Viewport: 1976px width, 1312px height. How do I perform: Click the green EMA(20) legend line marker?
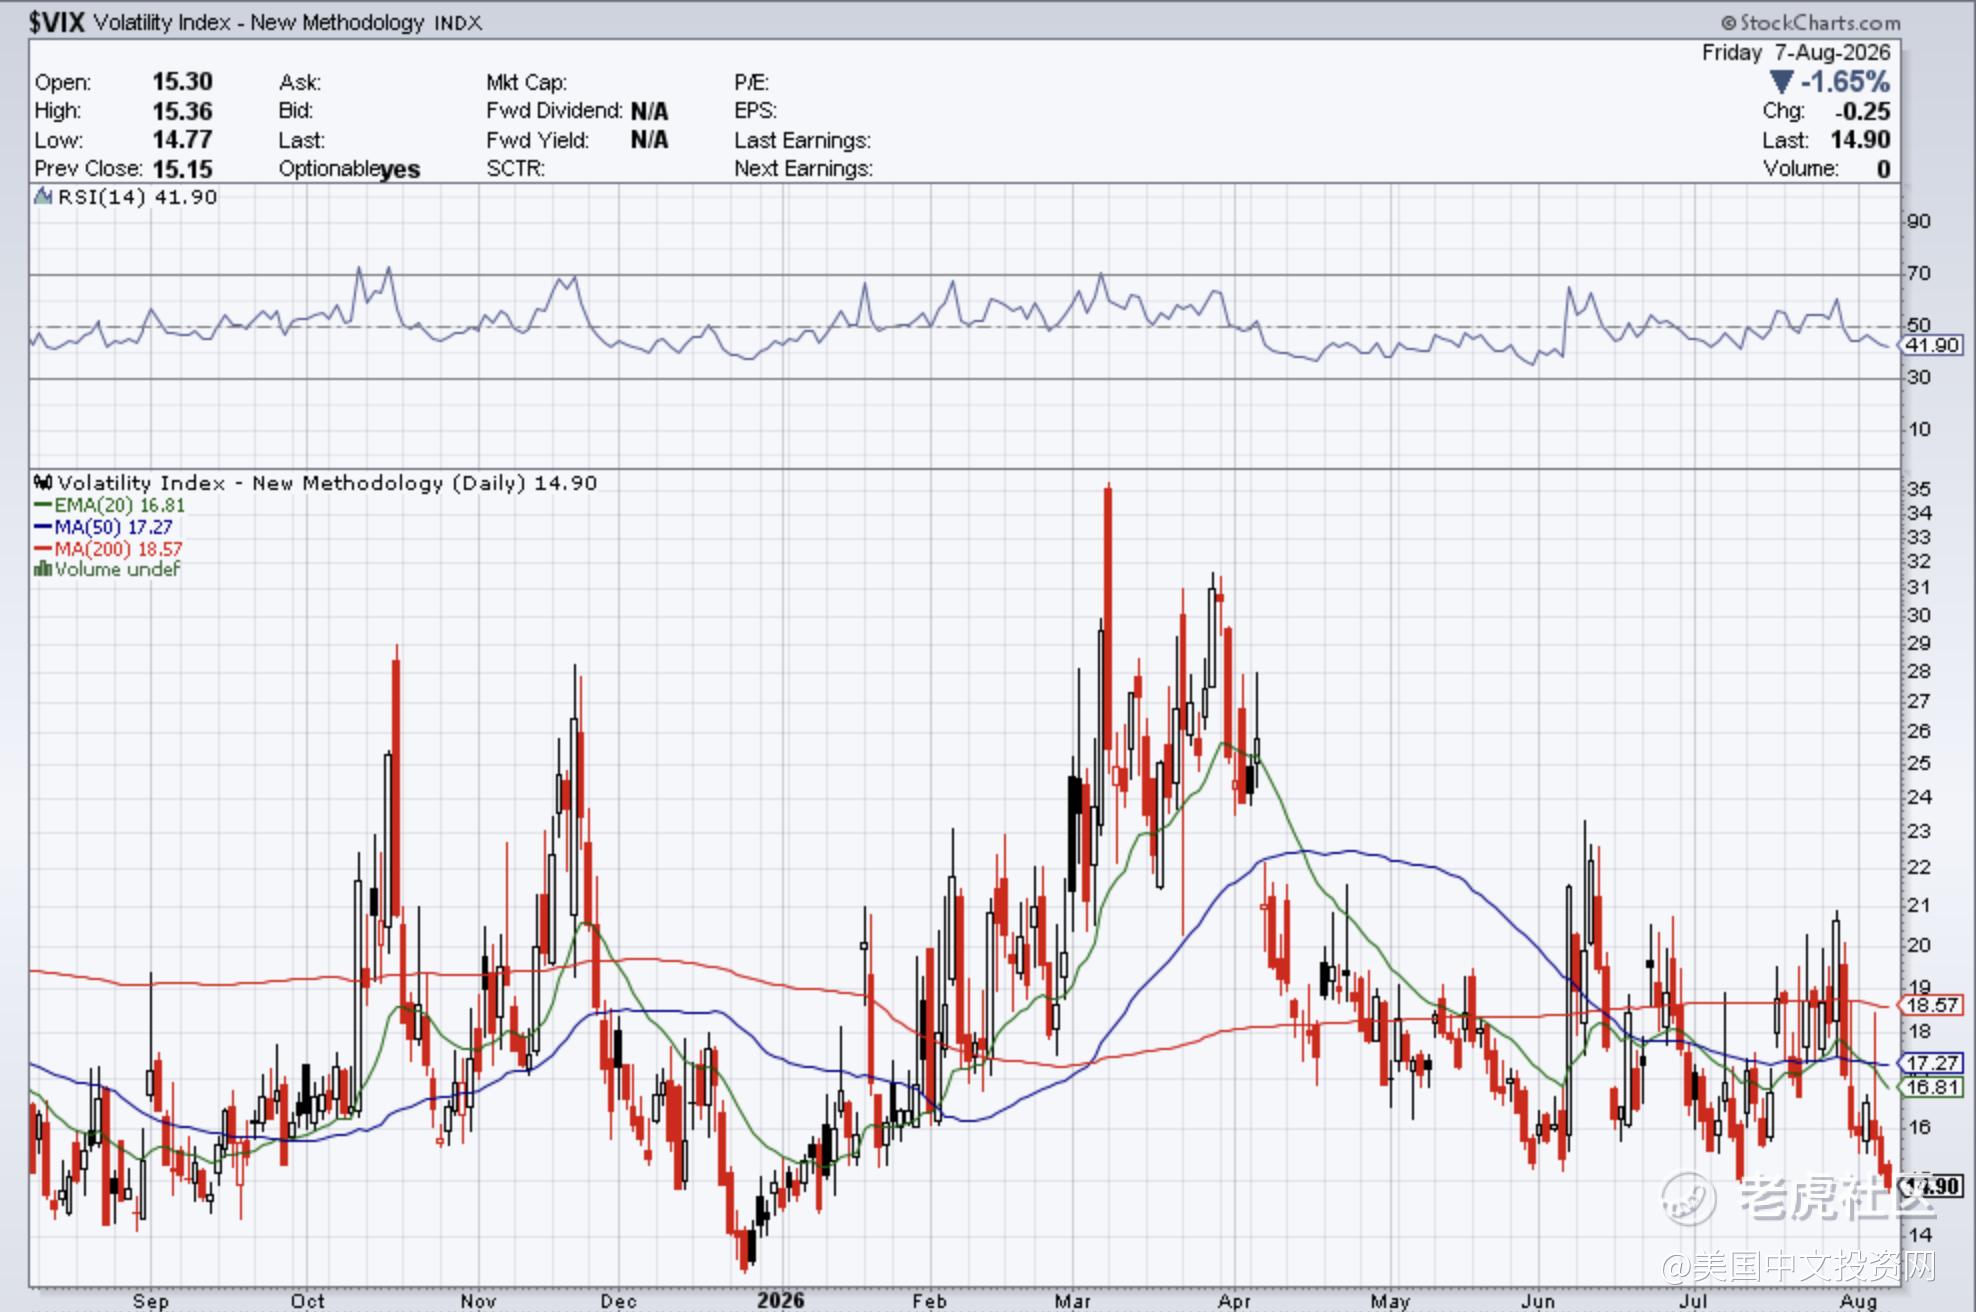(x=43, y=506)
